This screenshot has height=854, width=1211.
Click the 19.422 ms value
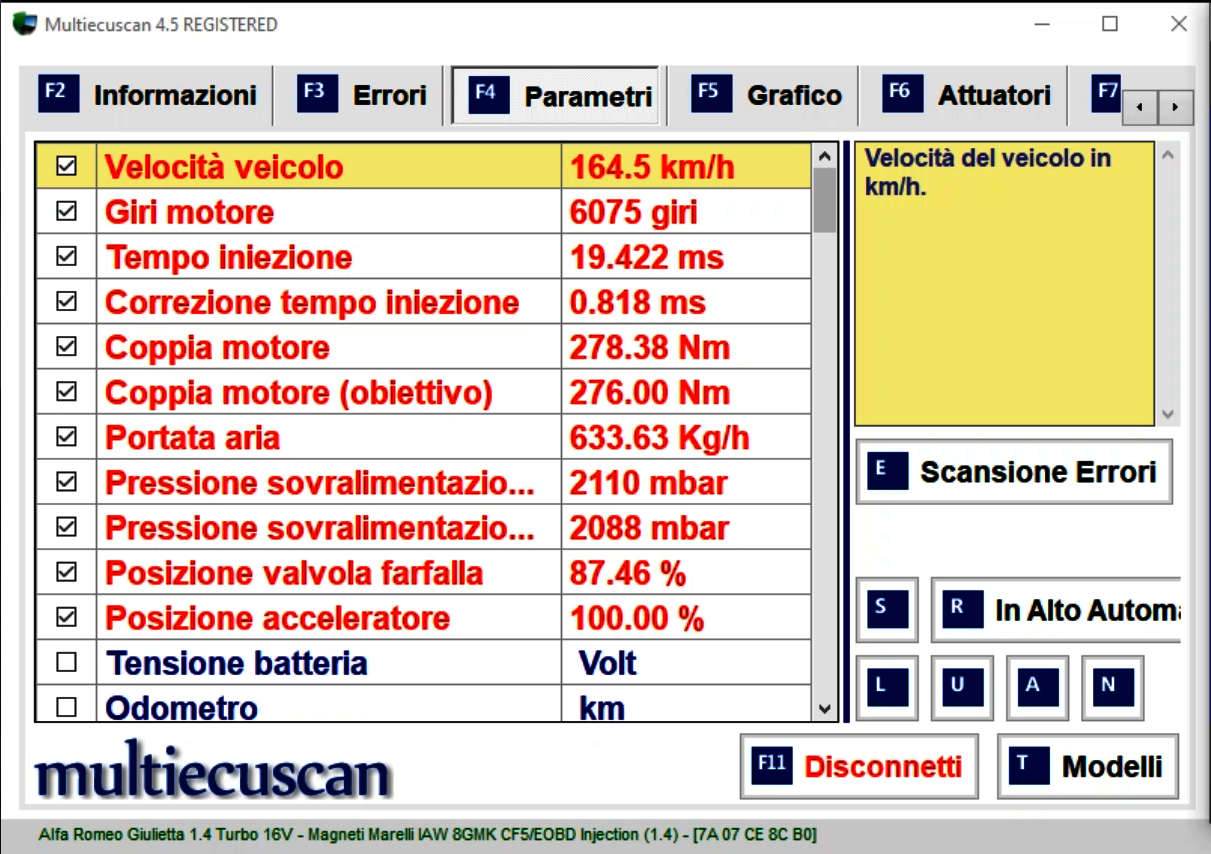pyautogui.click(x=646, y=257)
